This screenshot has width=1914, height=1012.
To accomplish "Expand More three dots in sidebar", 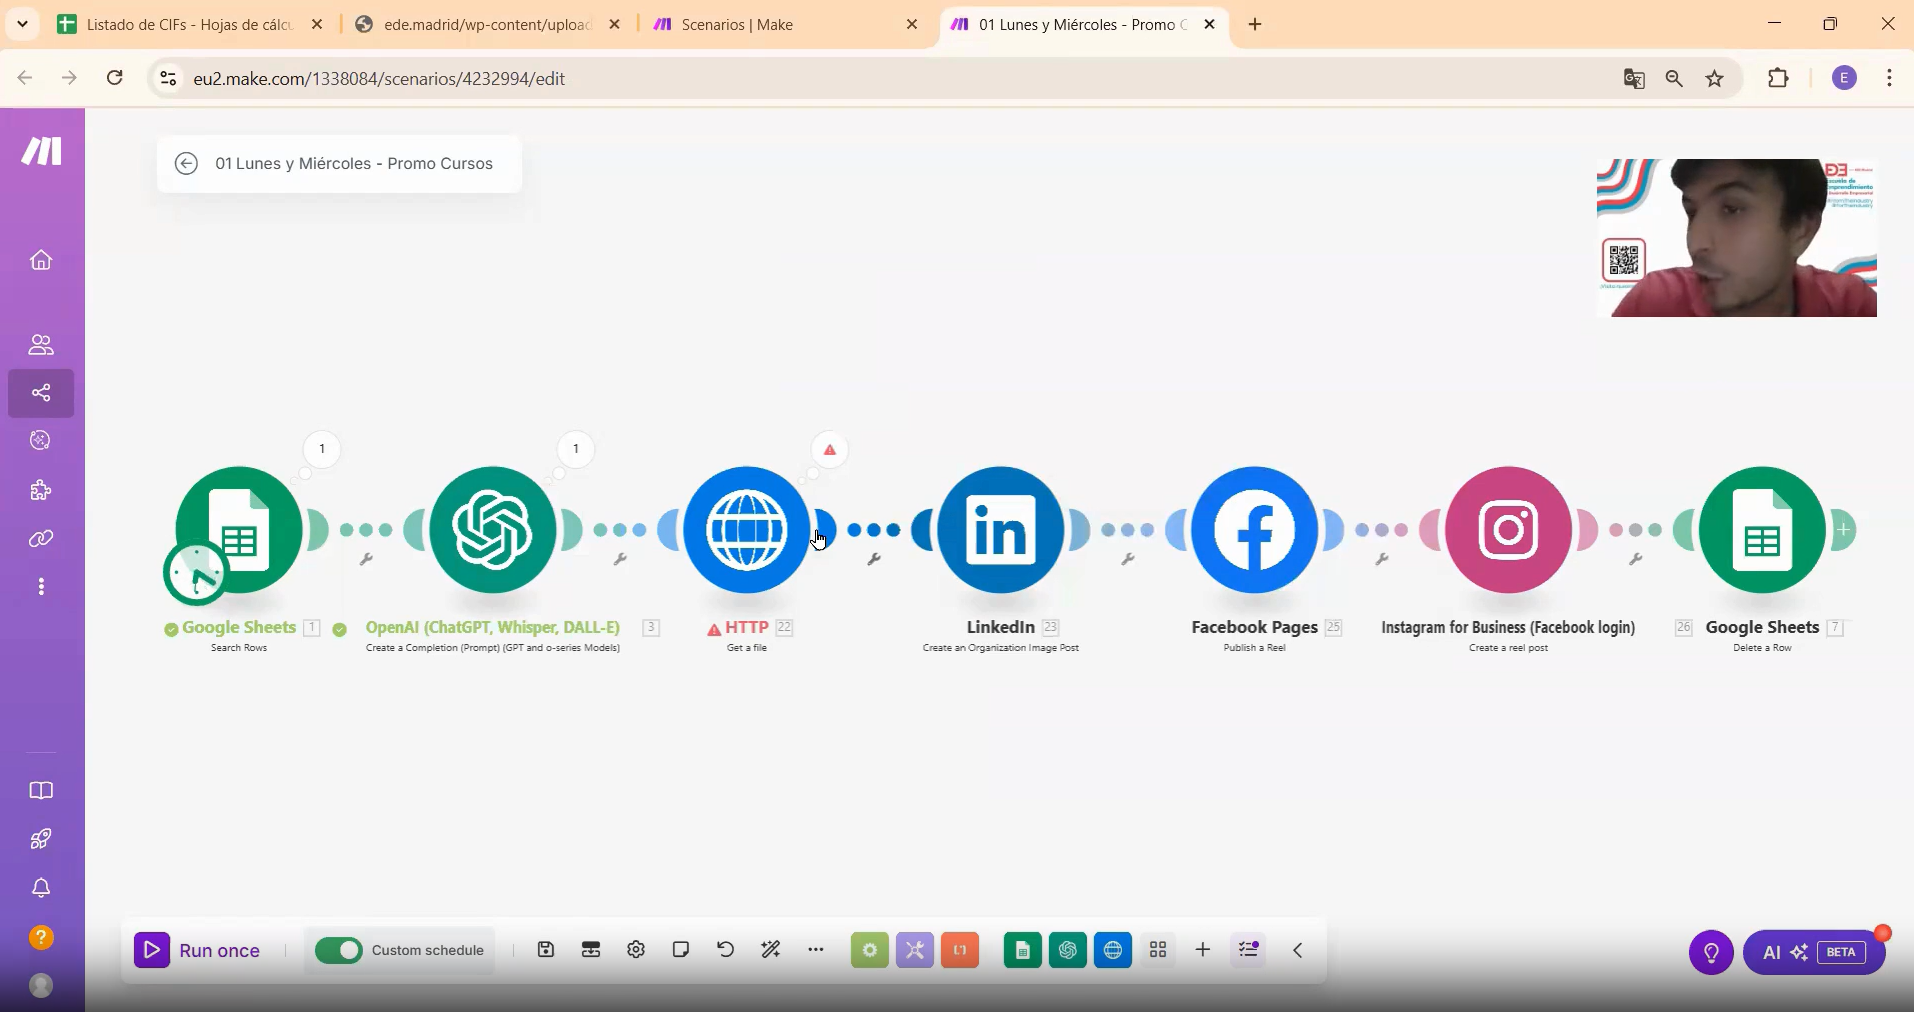I will (41, 587).
